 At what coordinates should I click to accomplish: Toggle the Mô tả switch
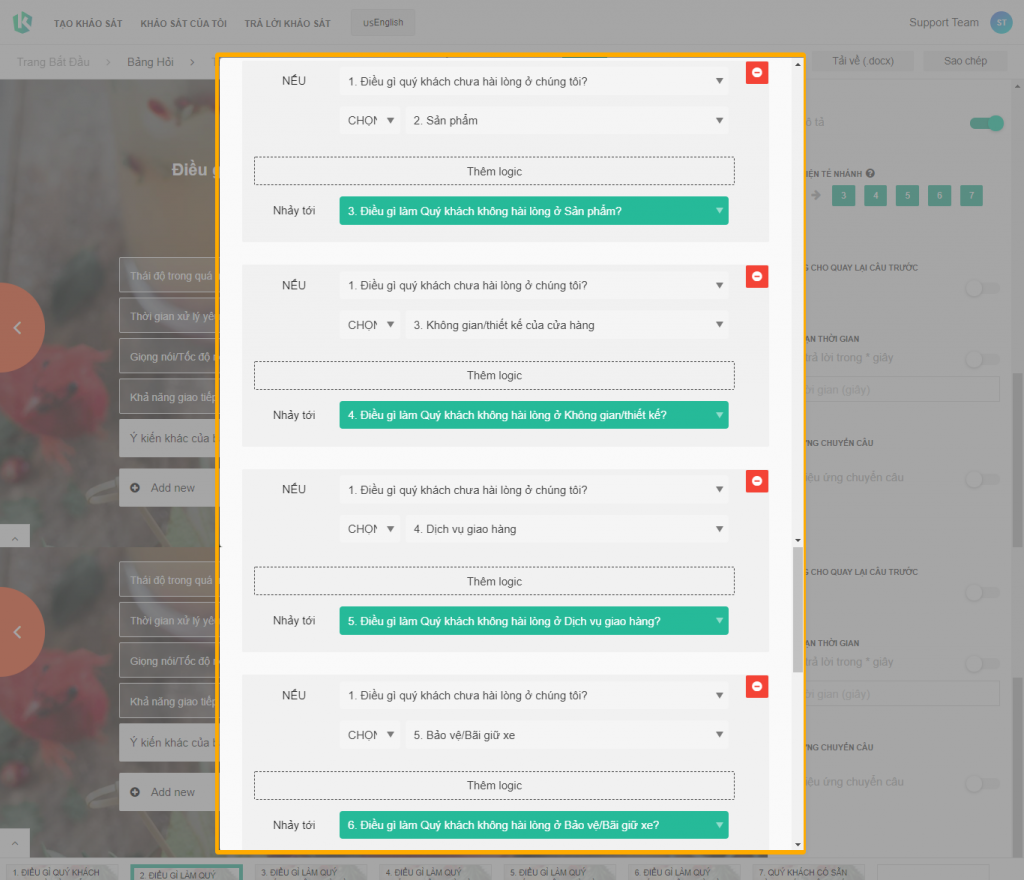[986, 123]
